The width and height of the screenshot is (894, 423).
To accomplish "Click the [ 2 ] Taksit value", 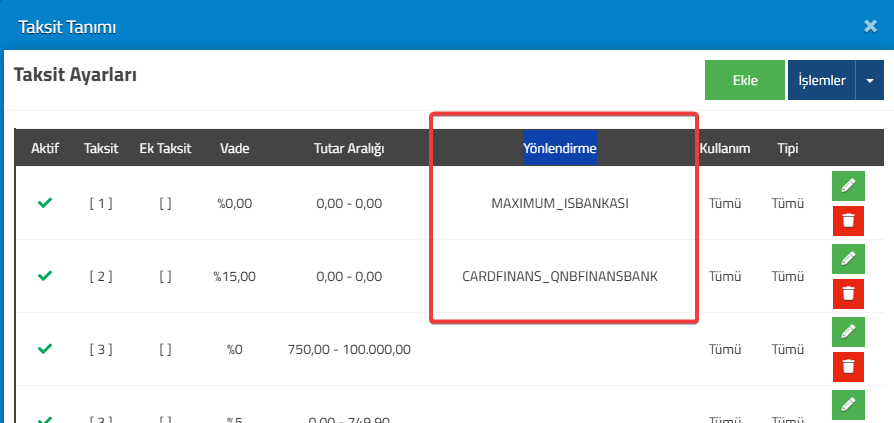I will pyautogui.click(x=101, y=276).
